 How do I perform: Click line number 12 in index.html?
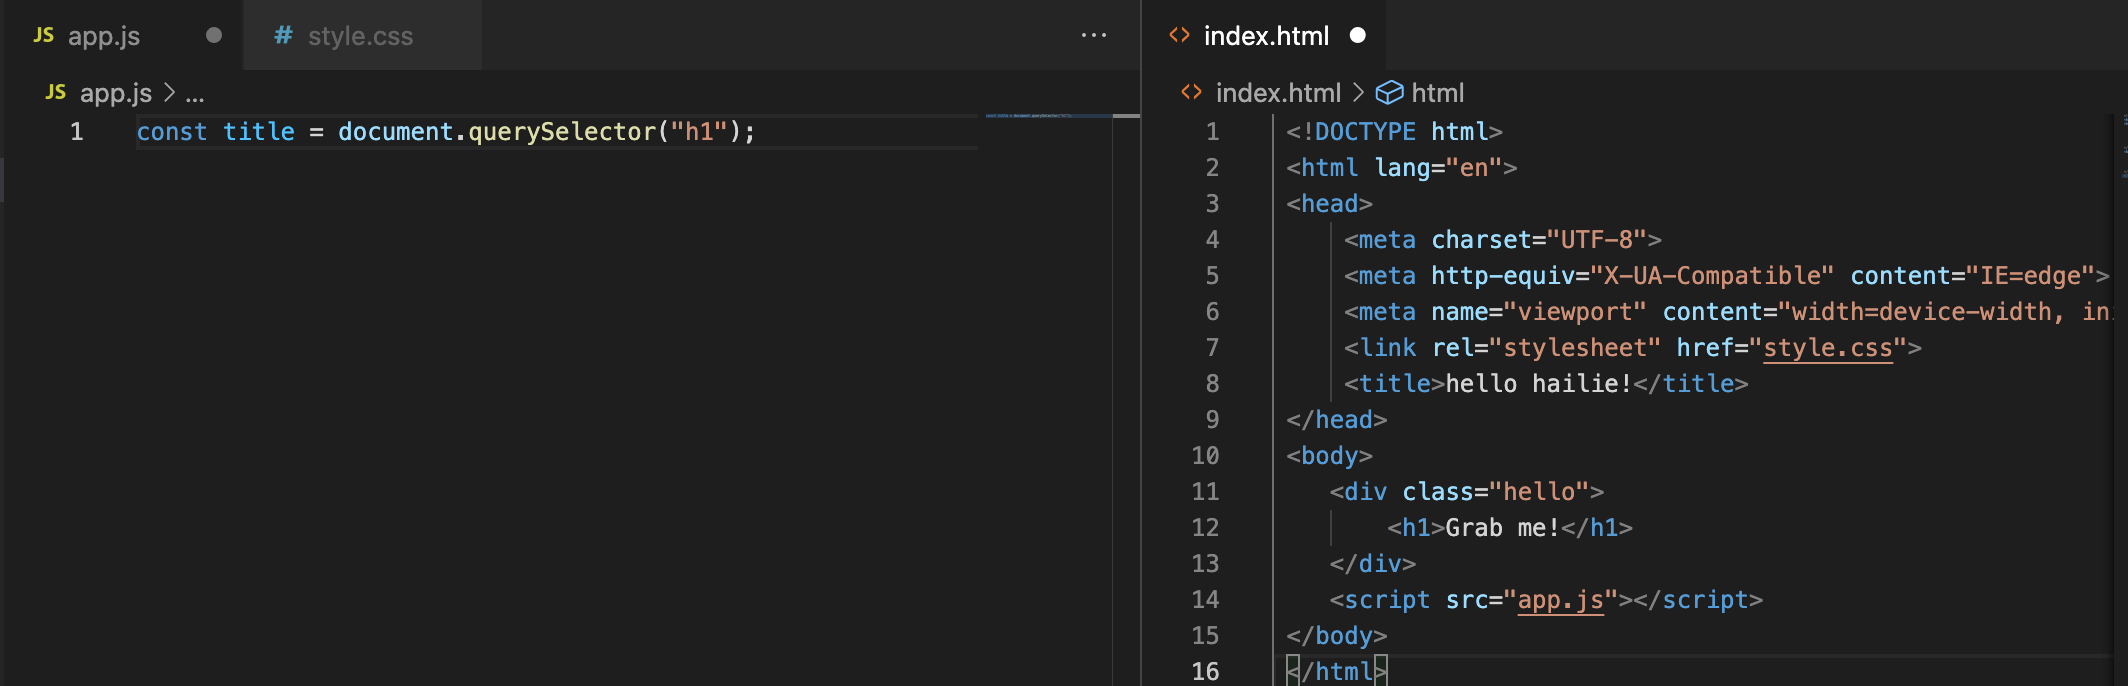point(1205,528)
